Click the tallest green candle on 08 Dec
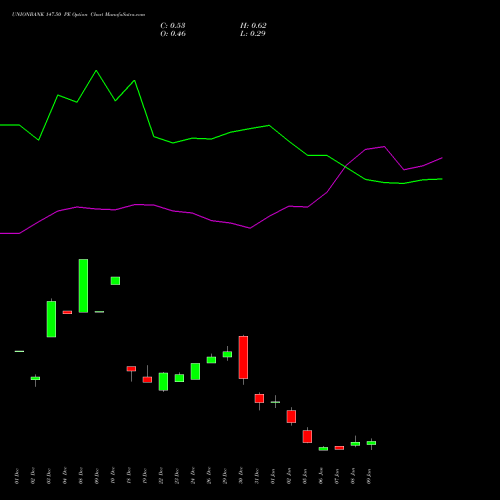This screenshot has width=500, height=500. pyautogui.click(x=83, y=286)
